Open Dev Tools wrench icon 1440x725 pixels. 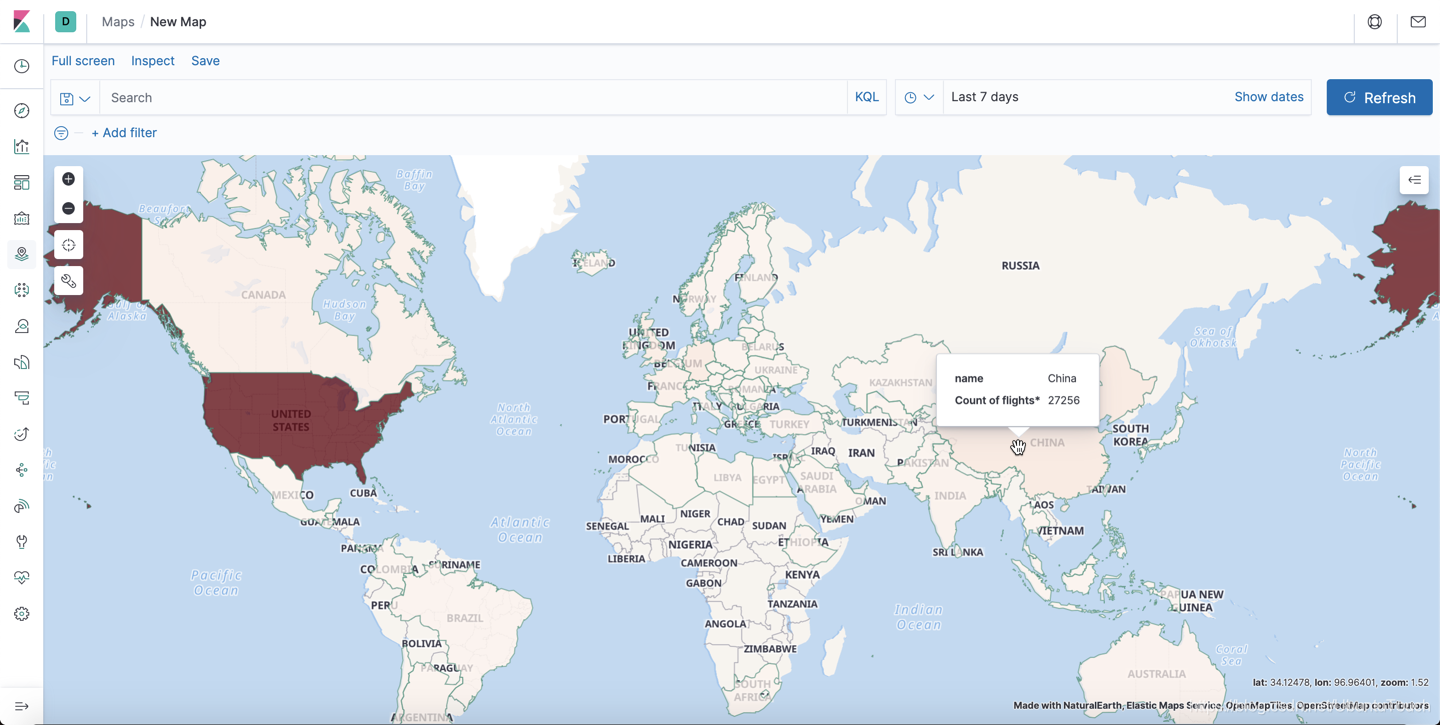pos(22,542)
